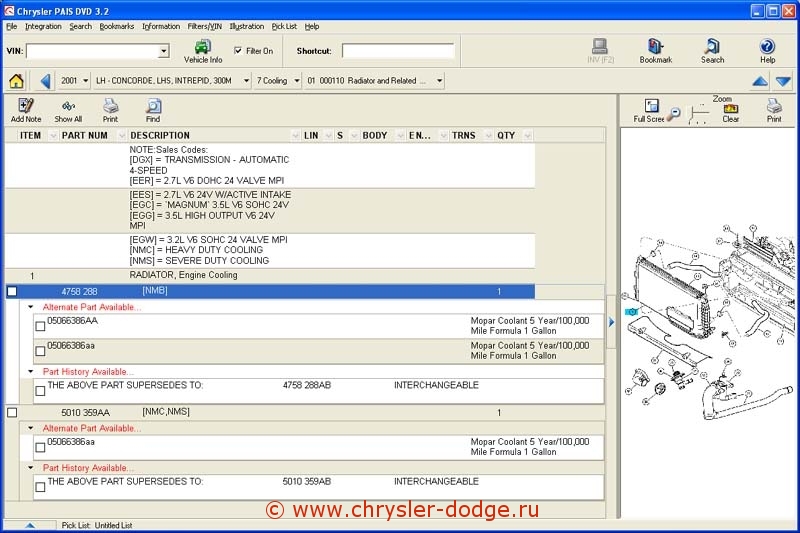Open the Filters/VIN menu

click(205, 27)
